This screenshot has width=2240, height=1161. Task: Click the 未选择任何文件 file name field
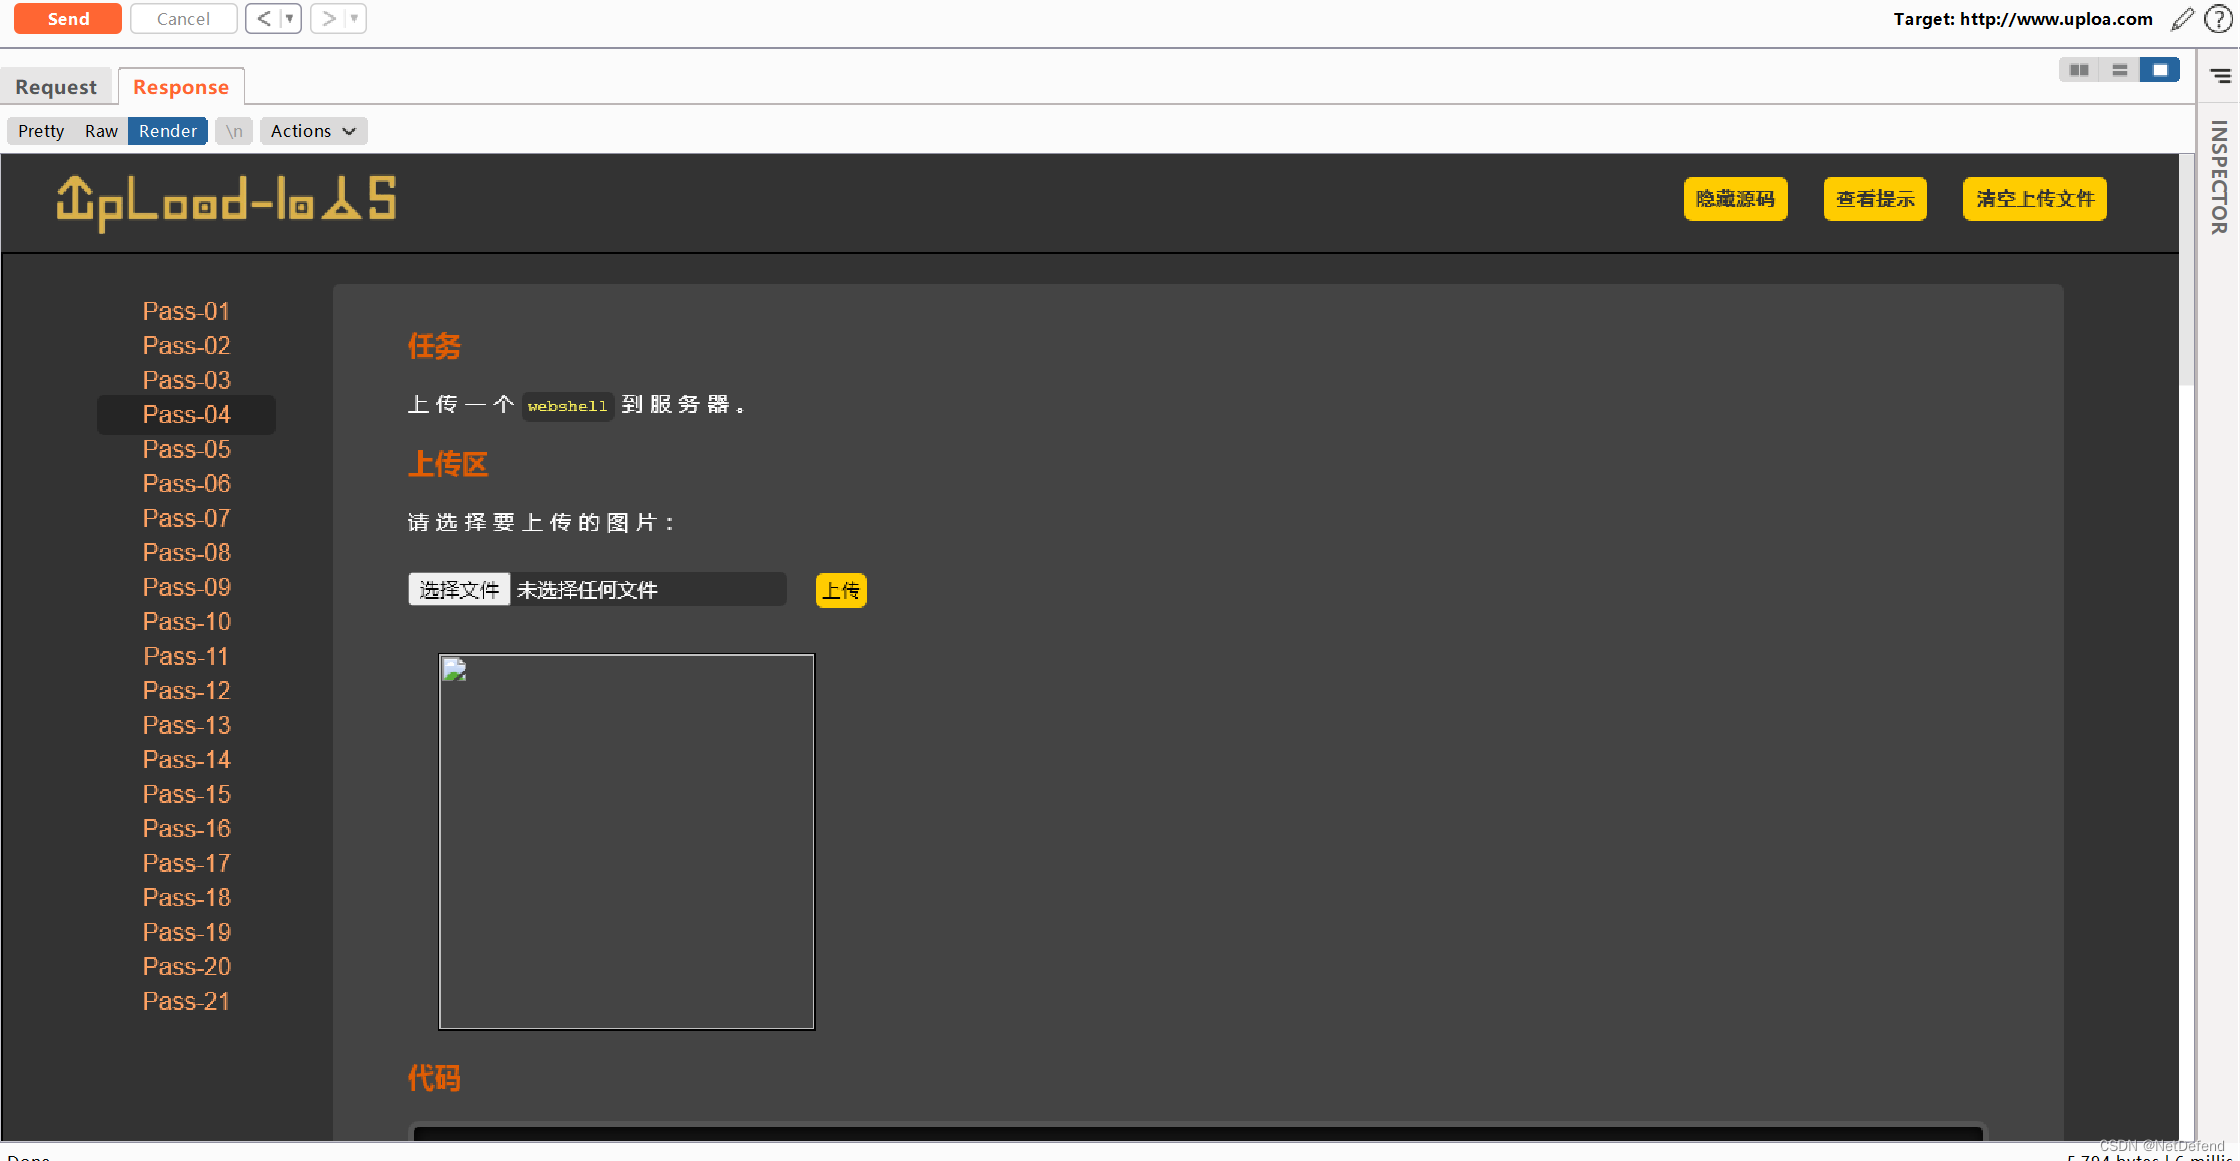649,590
